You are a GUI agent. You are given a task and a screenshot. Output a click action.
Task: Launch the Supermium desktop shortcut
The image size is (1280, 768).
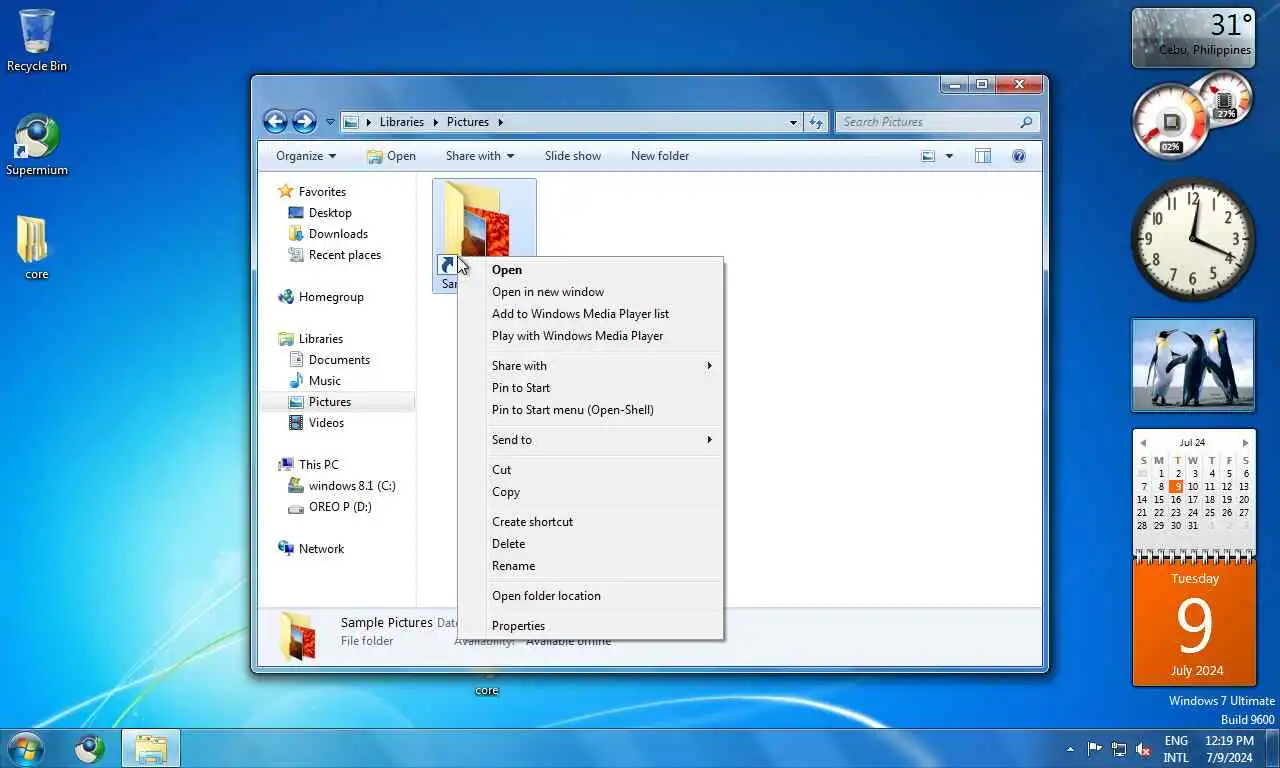(x=37, y=145)
